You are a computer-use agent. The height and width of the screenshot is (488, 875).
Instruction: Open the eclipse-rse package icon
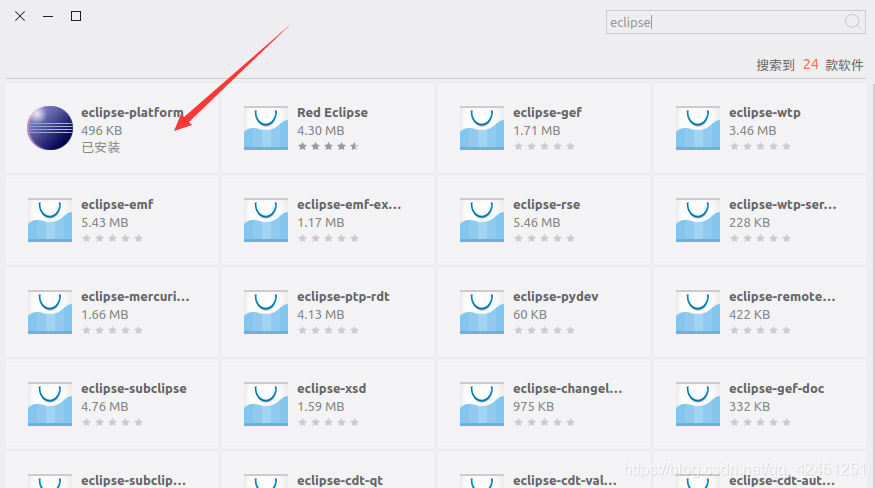pos(482,220)
